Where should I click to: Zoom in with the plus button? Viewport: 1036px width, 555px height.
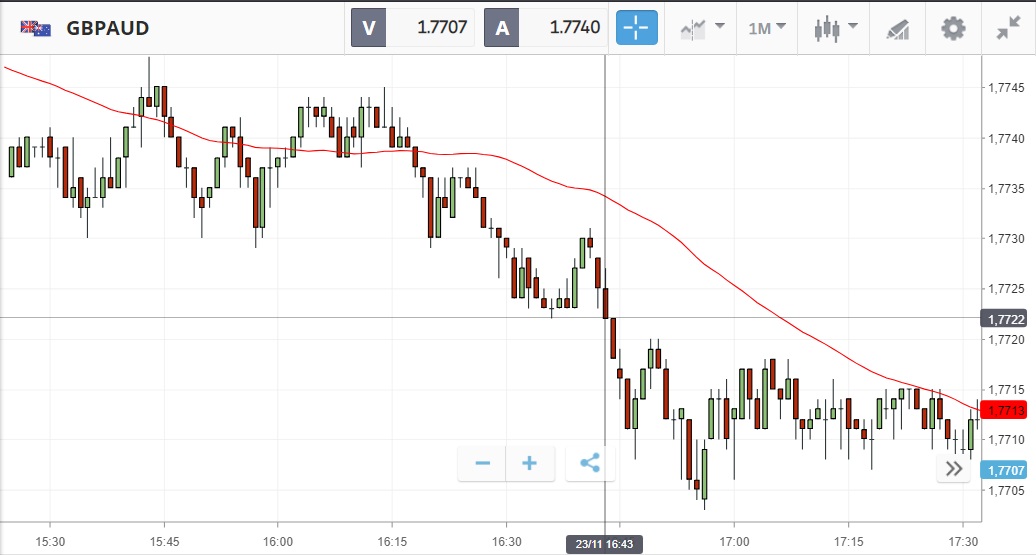coord(530,463)
